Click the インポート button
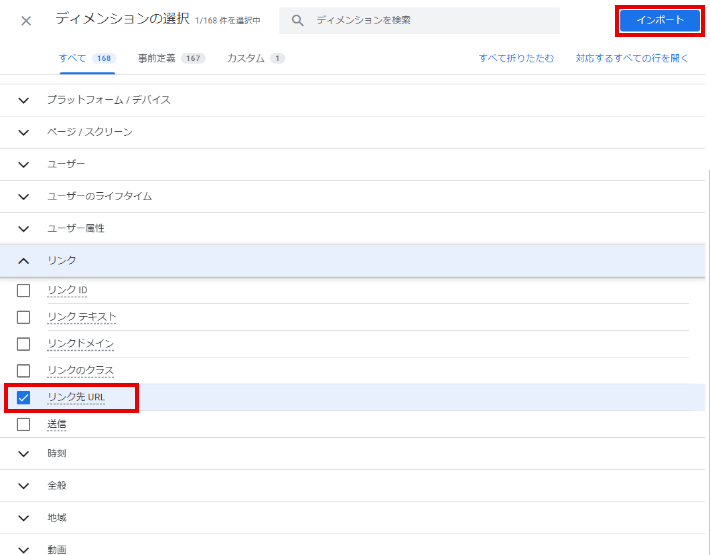The height and width of the screenshot is (555, 710). pos(660,20)
